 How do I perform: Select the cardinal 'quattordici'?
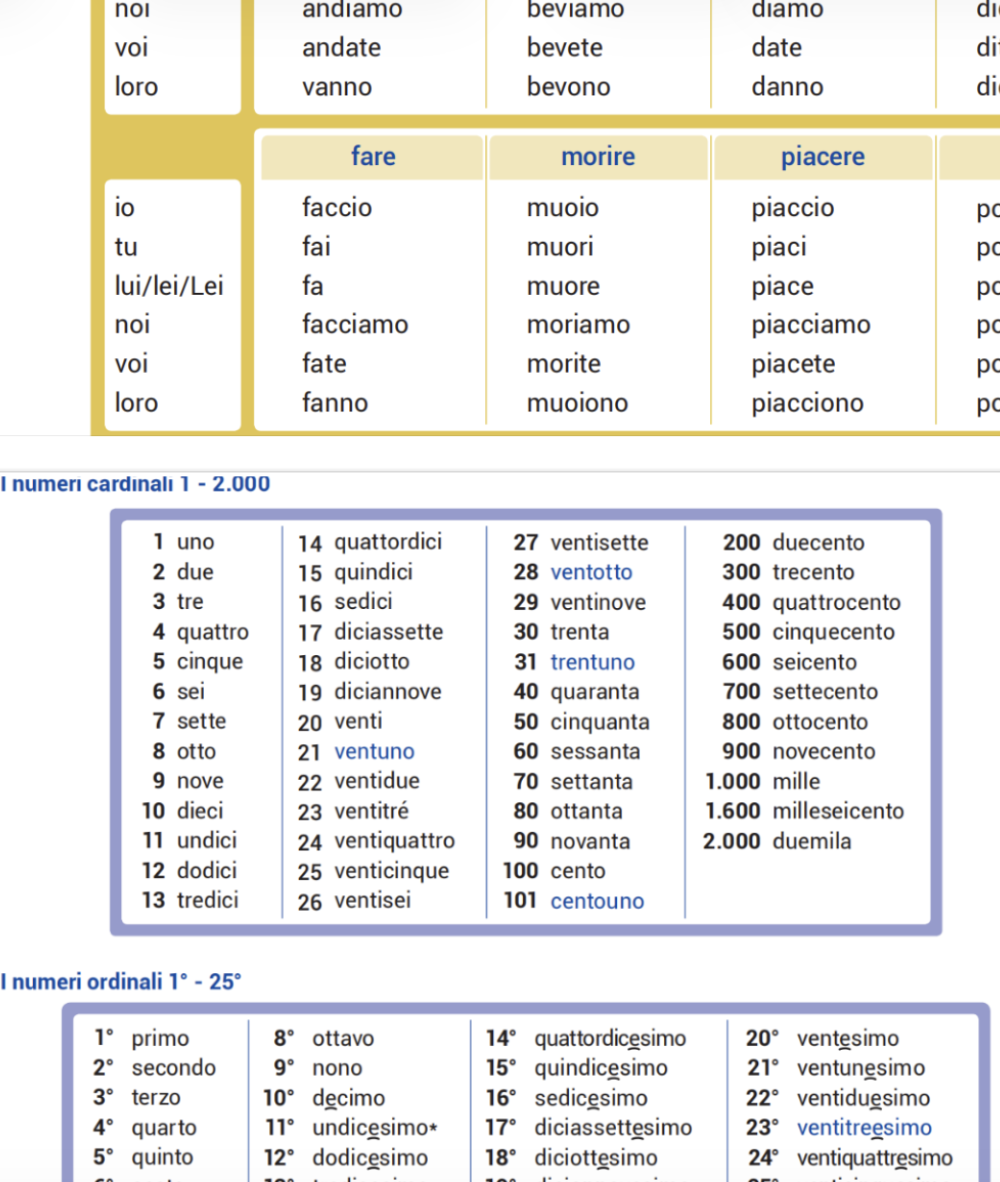[x=388, y=542]
